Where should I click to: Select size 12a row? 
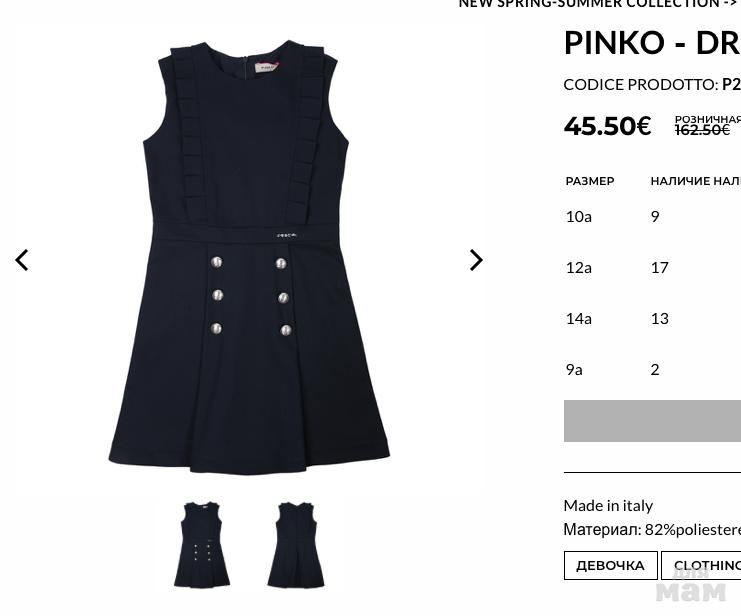pyautogui.click(x=653, y=268)
